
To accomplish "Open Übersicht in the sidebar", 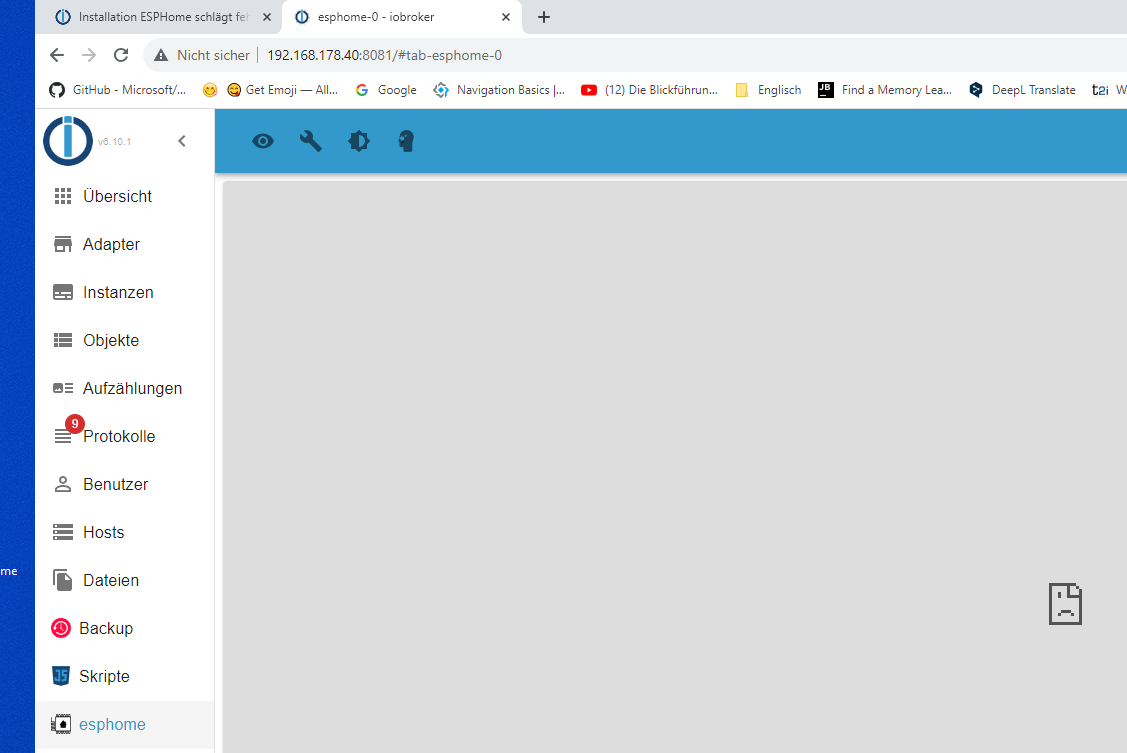I will [x=124, y=196].
